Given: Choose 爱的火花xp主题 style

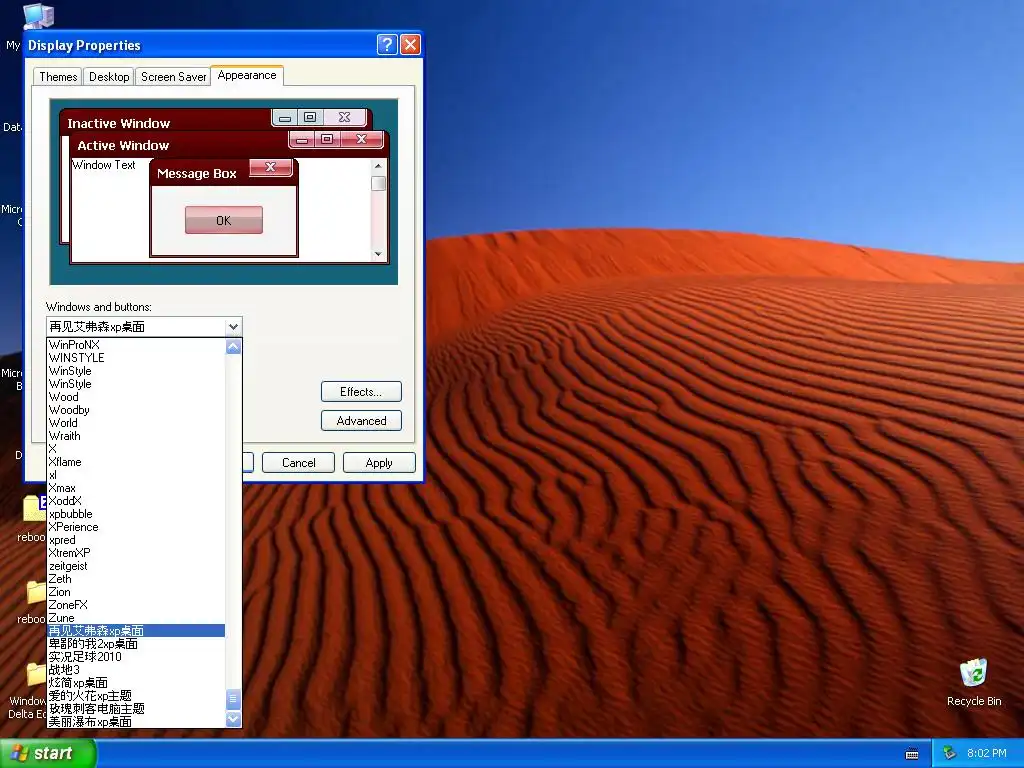Looking at the screenshot, I should (136, 696).
